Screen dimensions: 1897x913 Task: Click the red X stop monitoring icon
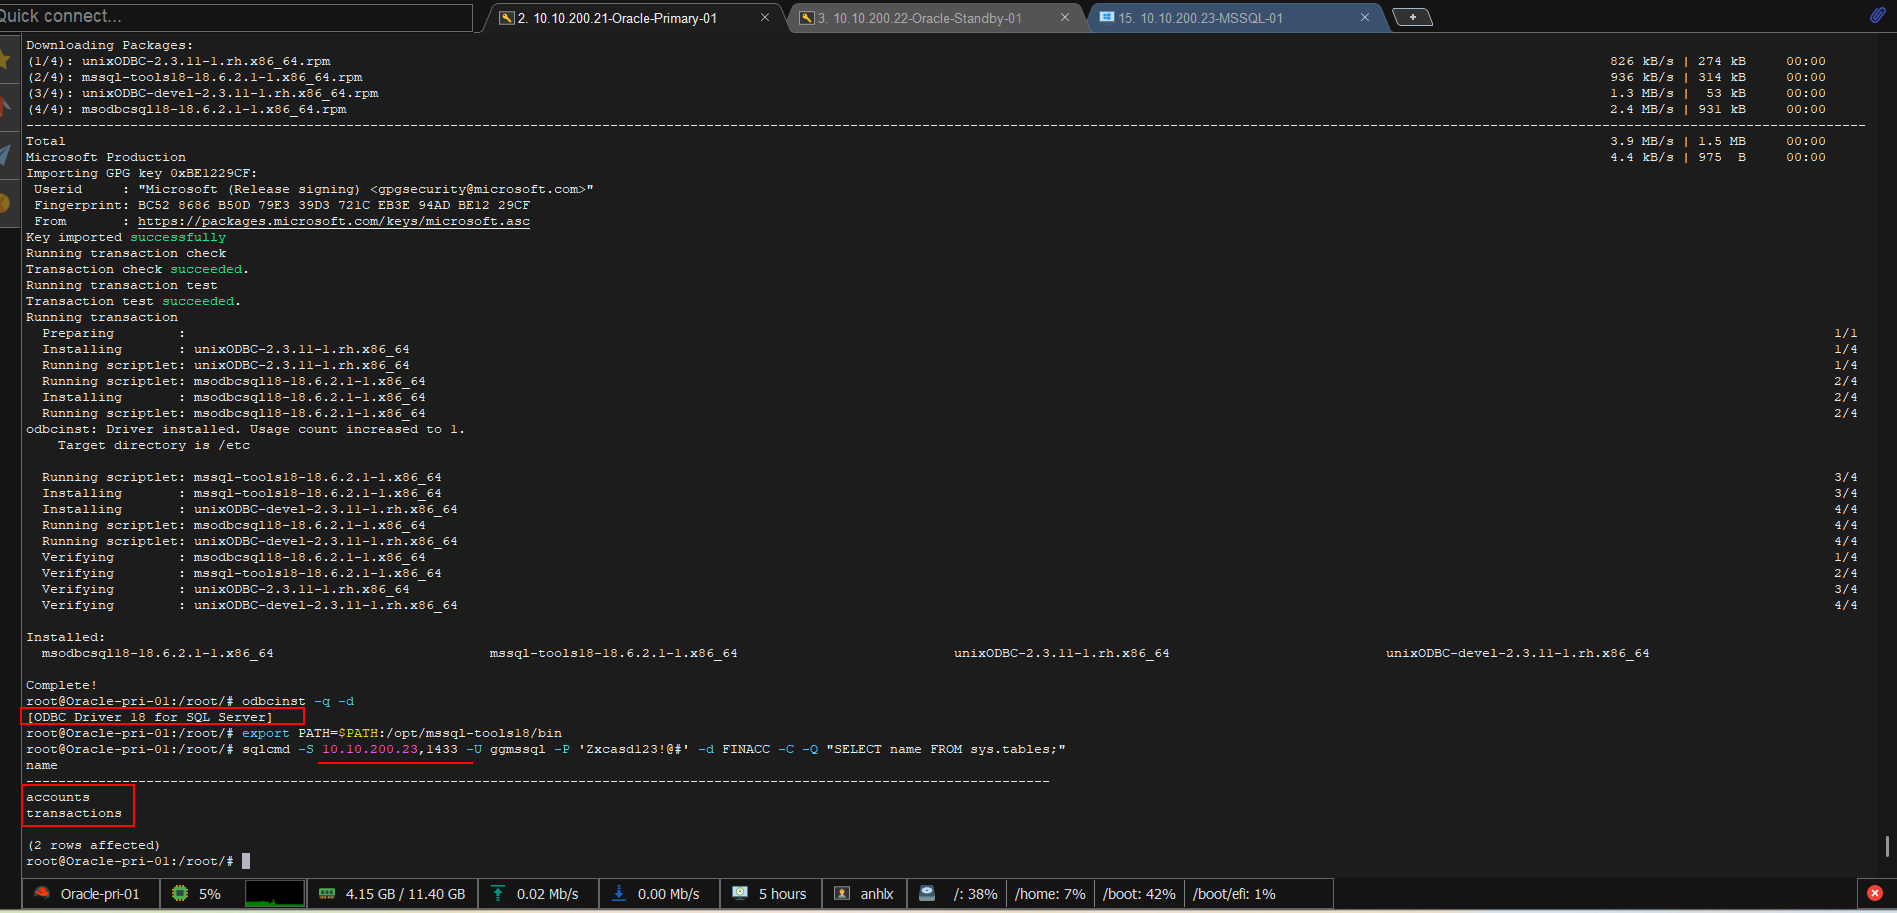1875,894
